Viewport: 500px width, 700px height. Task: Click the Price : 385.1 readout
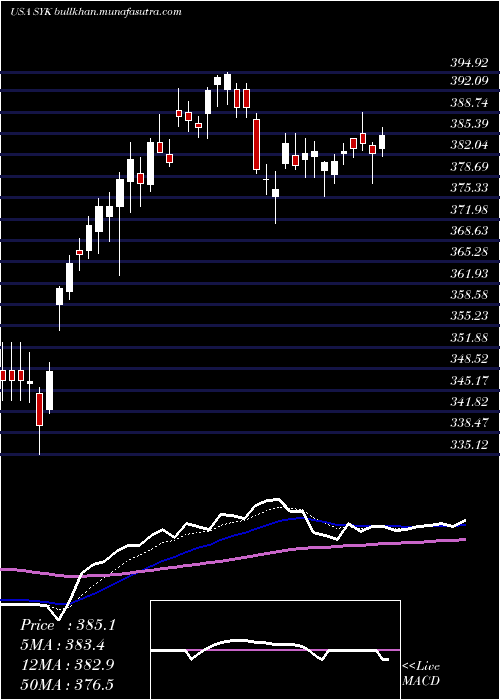click(x=68, y=625)
